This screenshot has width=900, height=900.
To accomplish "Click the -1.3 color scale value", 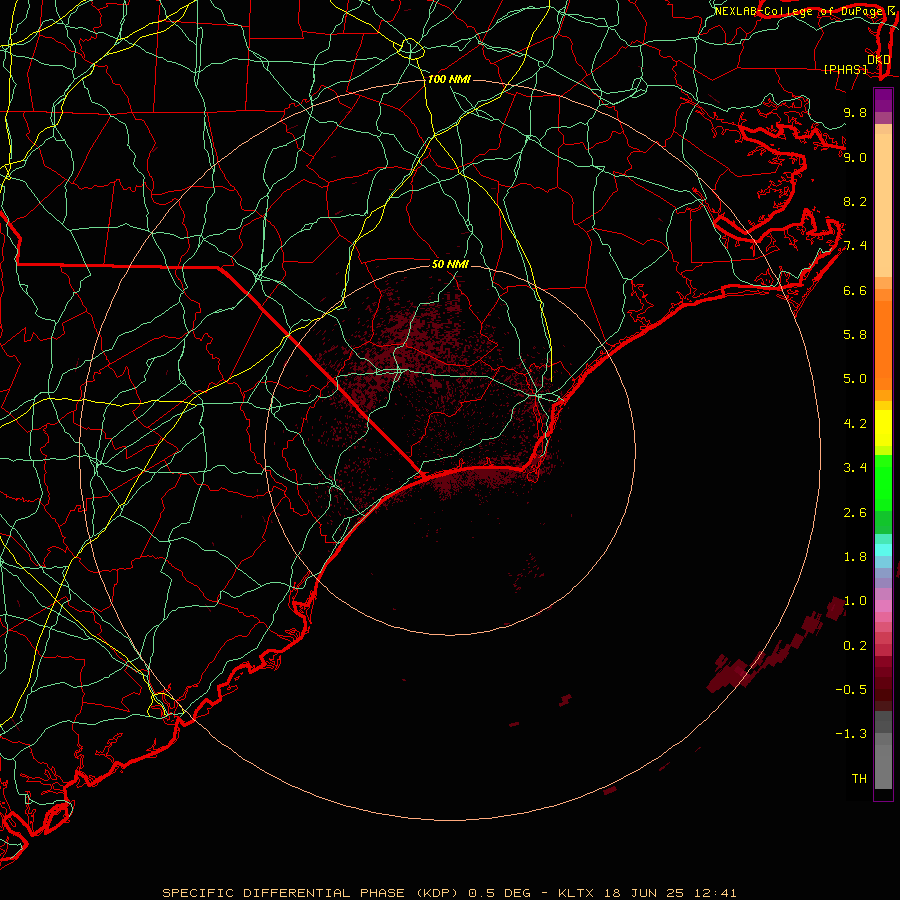I will (x=851, y=734).
